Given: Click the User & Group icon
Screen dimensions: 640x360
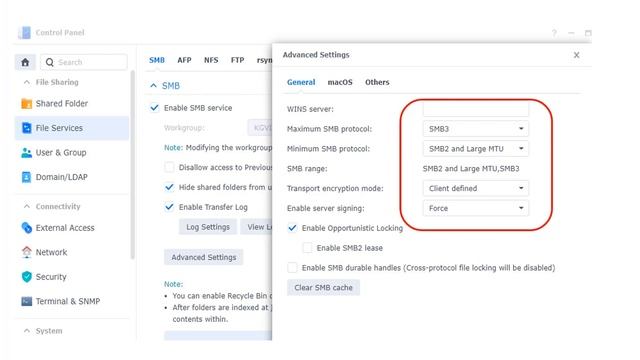Looking at the screenshot, I should 27,153.
